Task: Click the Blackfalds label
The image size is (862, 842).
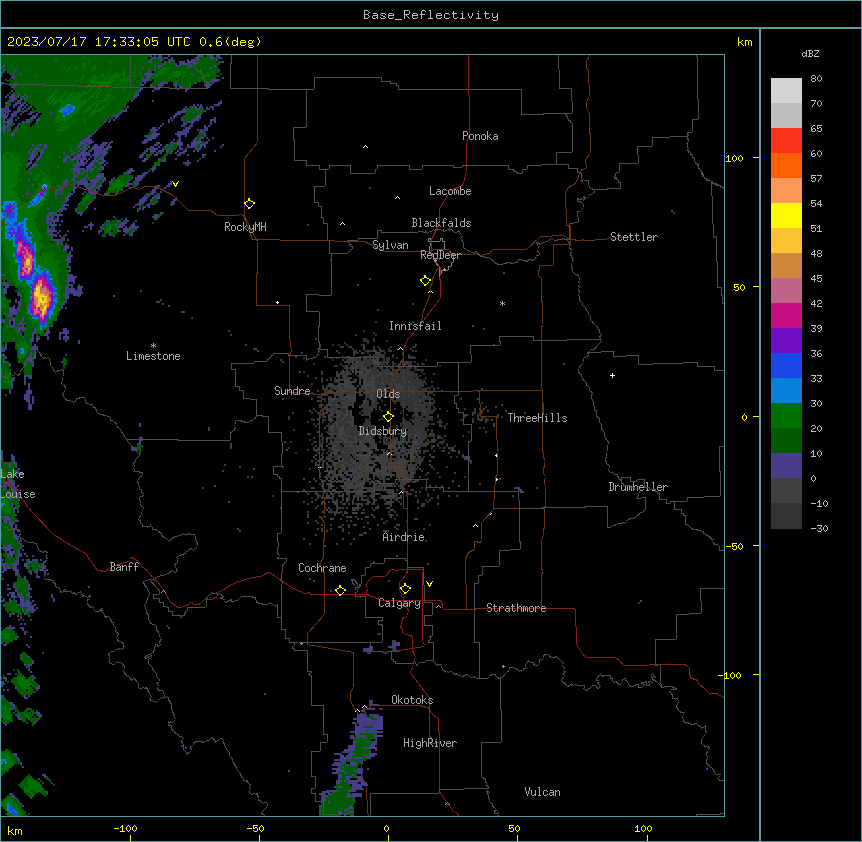Action: coord(441,223)
